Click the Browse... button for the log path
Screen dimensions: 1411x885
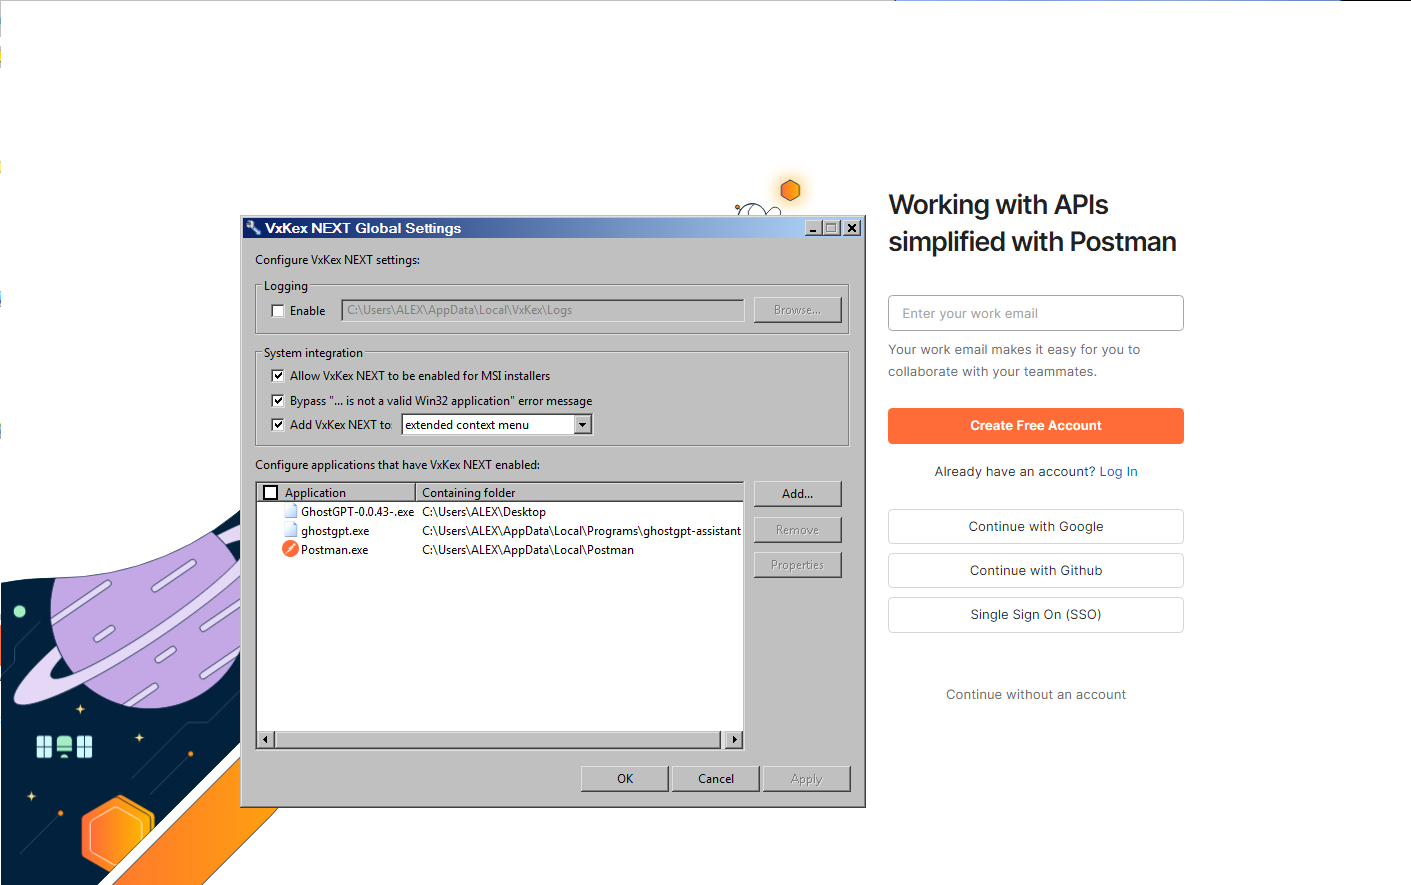pyautogui.click(x=797, y=310)
